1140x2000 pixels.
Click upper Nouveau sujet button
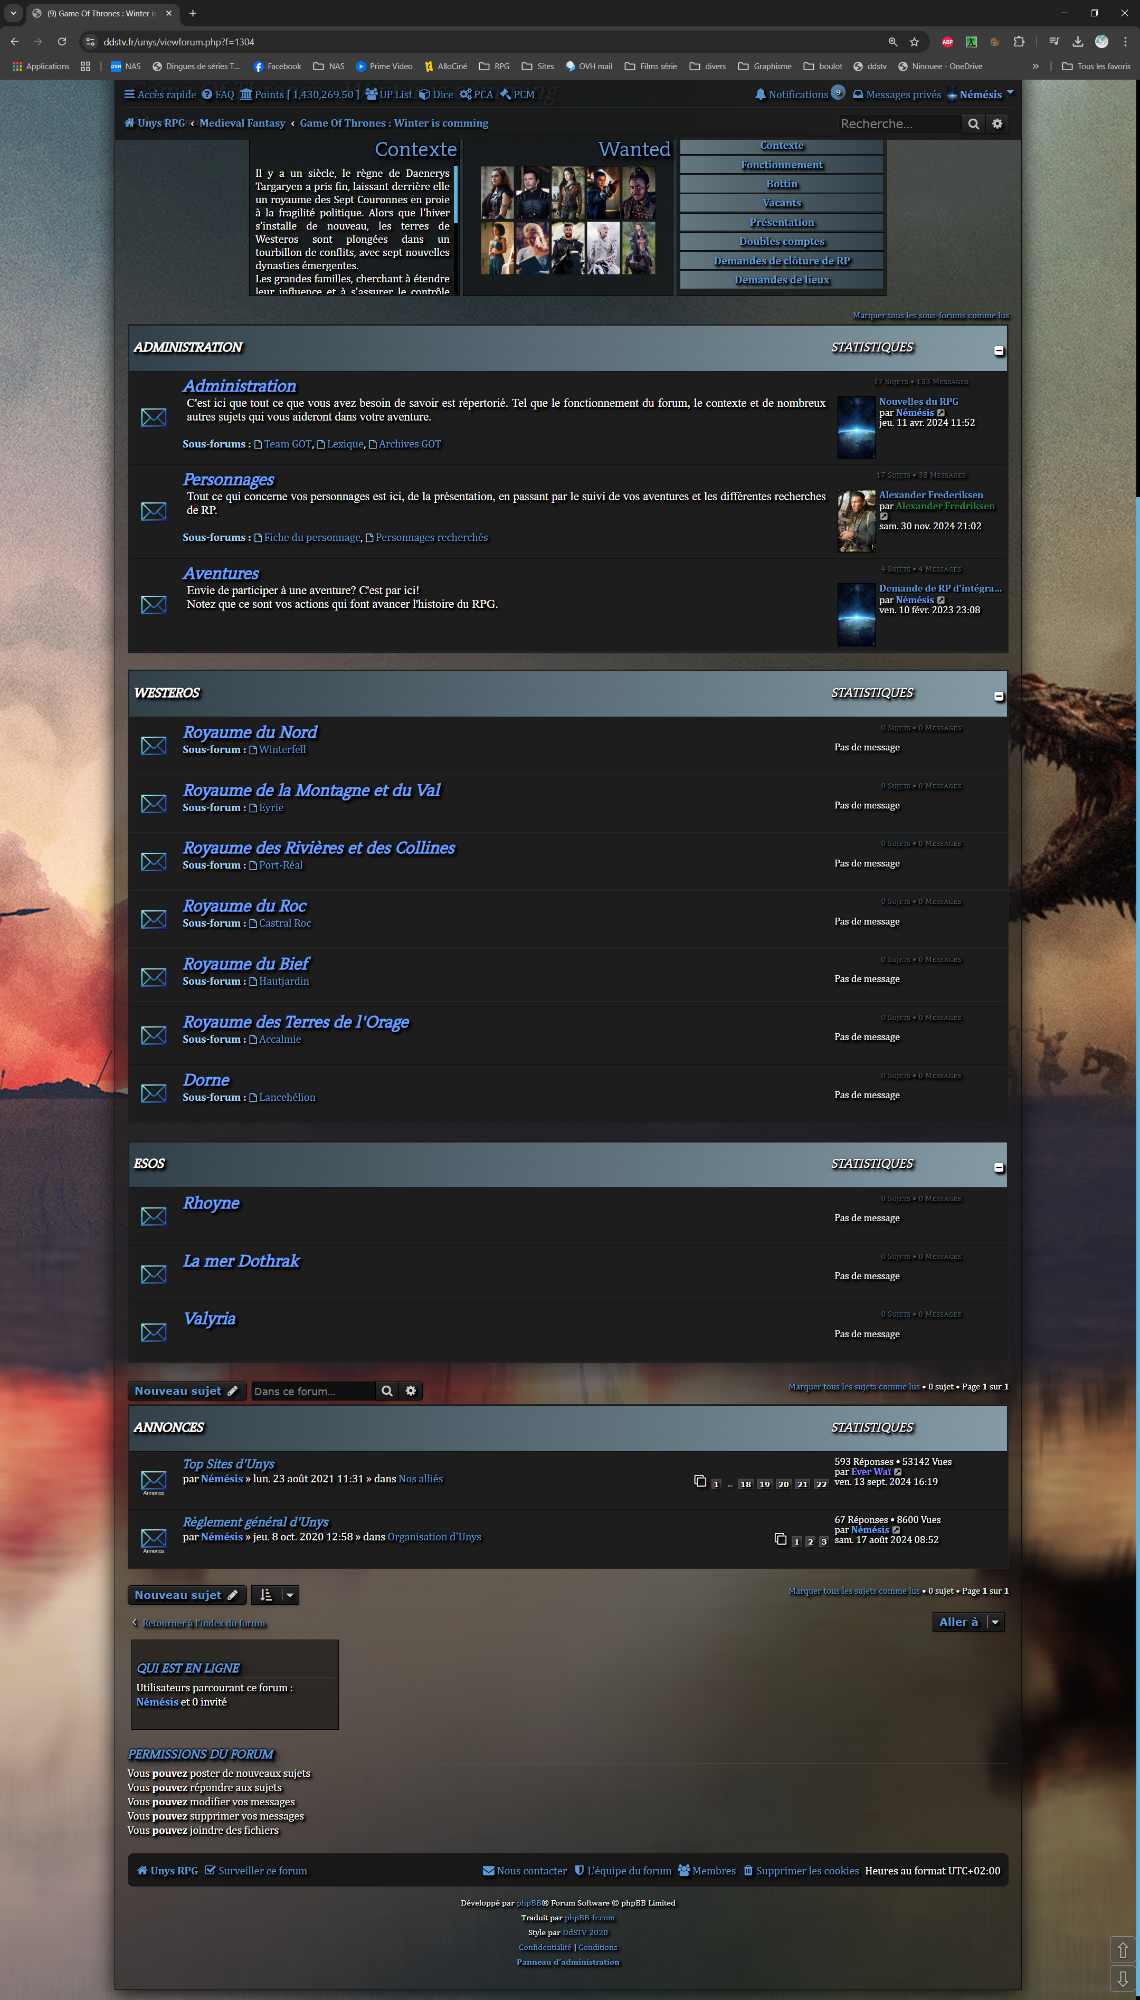[186, 1391]
